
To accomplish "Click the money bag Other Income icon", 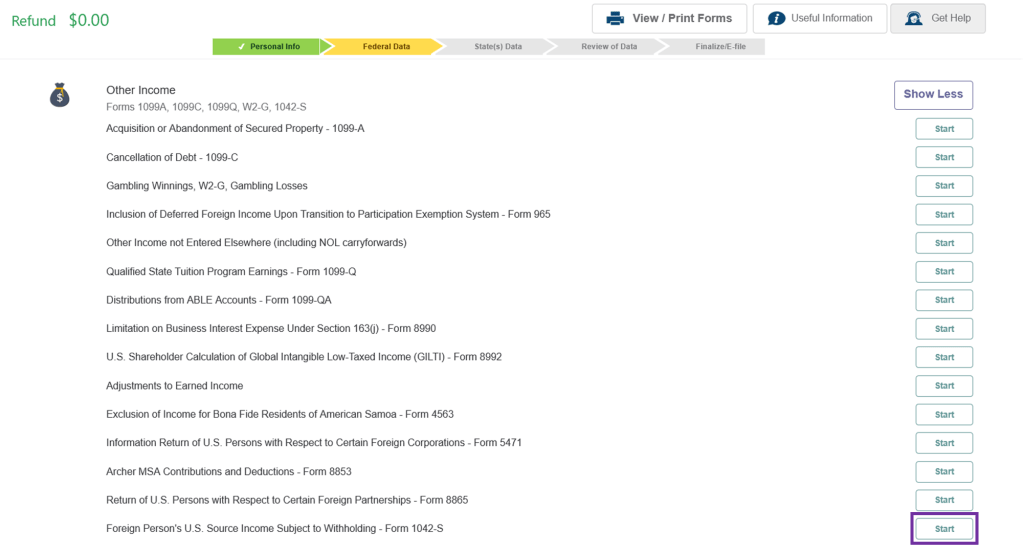I will [60, 95].
